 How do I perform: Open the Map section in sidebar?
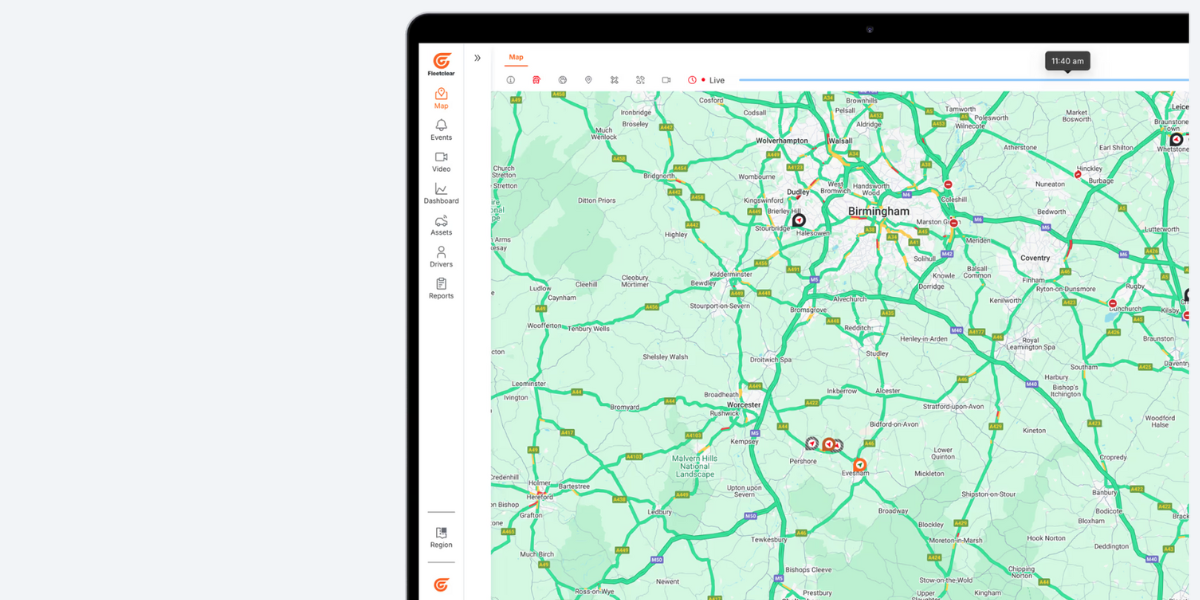coord(441,98)
